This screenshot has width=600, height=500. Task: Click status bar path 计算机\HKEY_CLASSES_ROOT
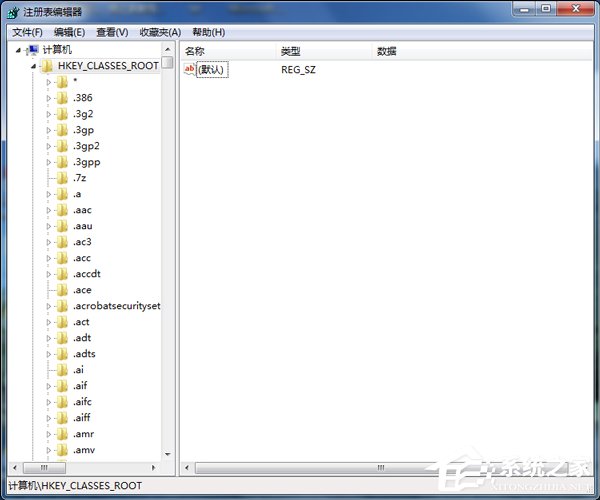75,486
